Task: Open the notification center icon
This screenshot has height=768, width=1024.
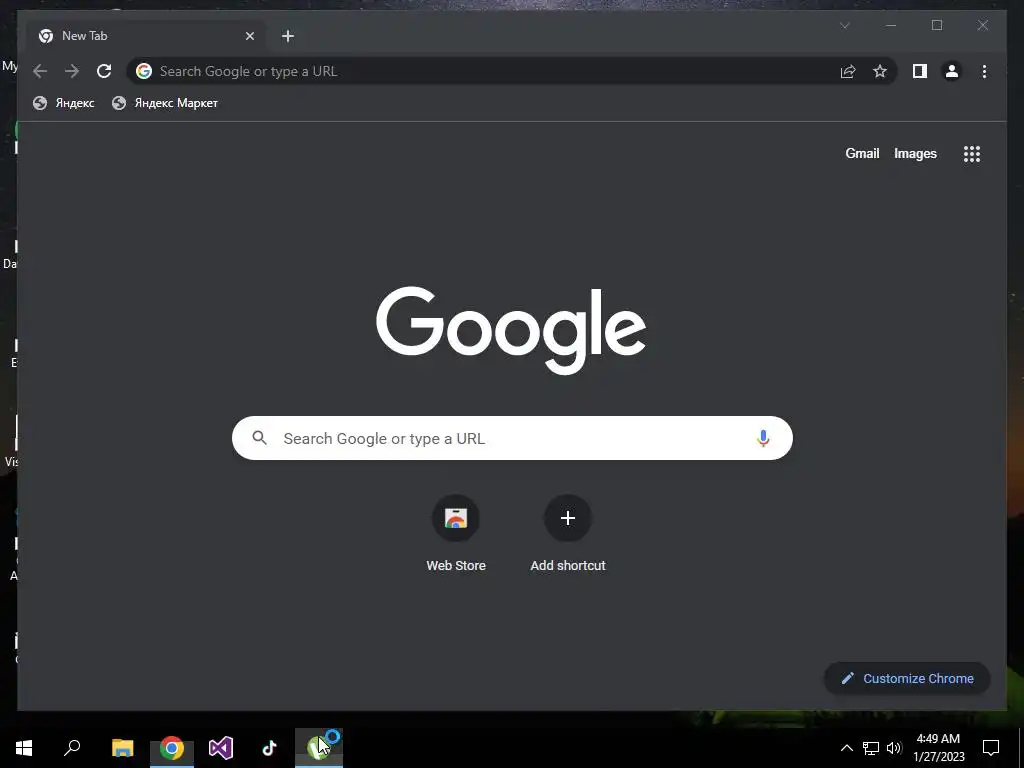Action: [x=991, y=748]
